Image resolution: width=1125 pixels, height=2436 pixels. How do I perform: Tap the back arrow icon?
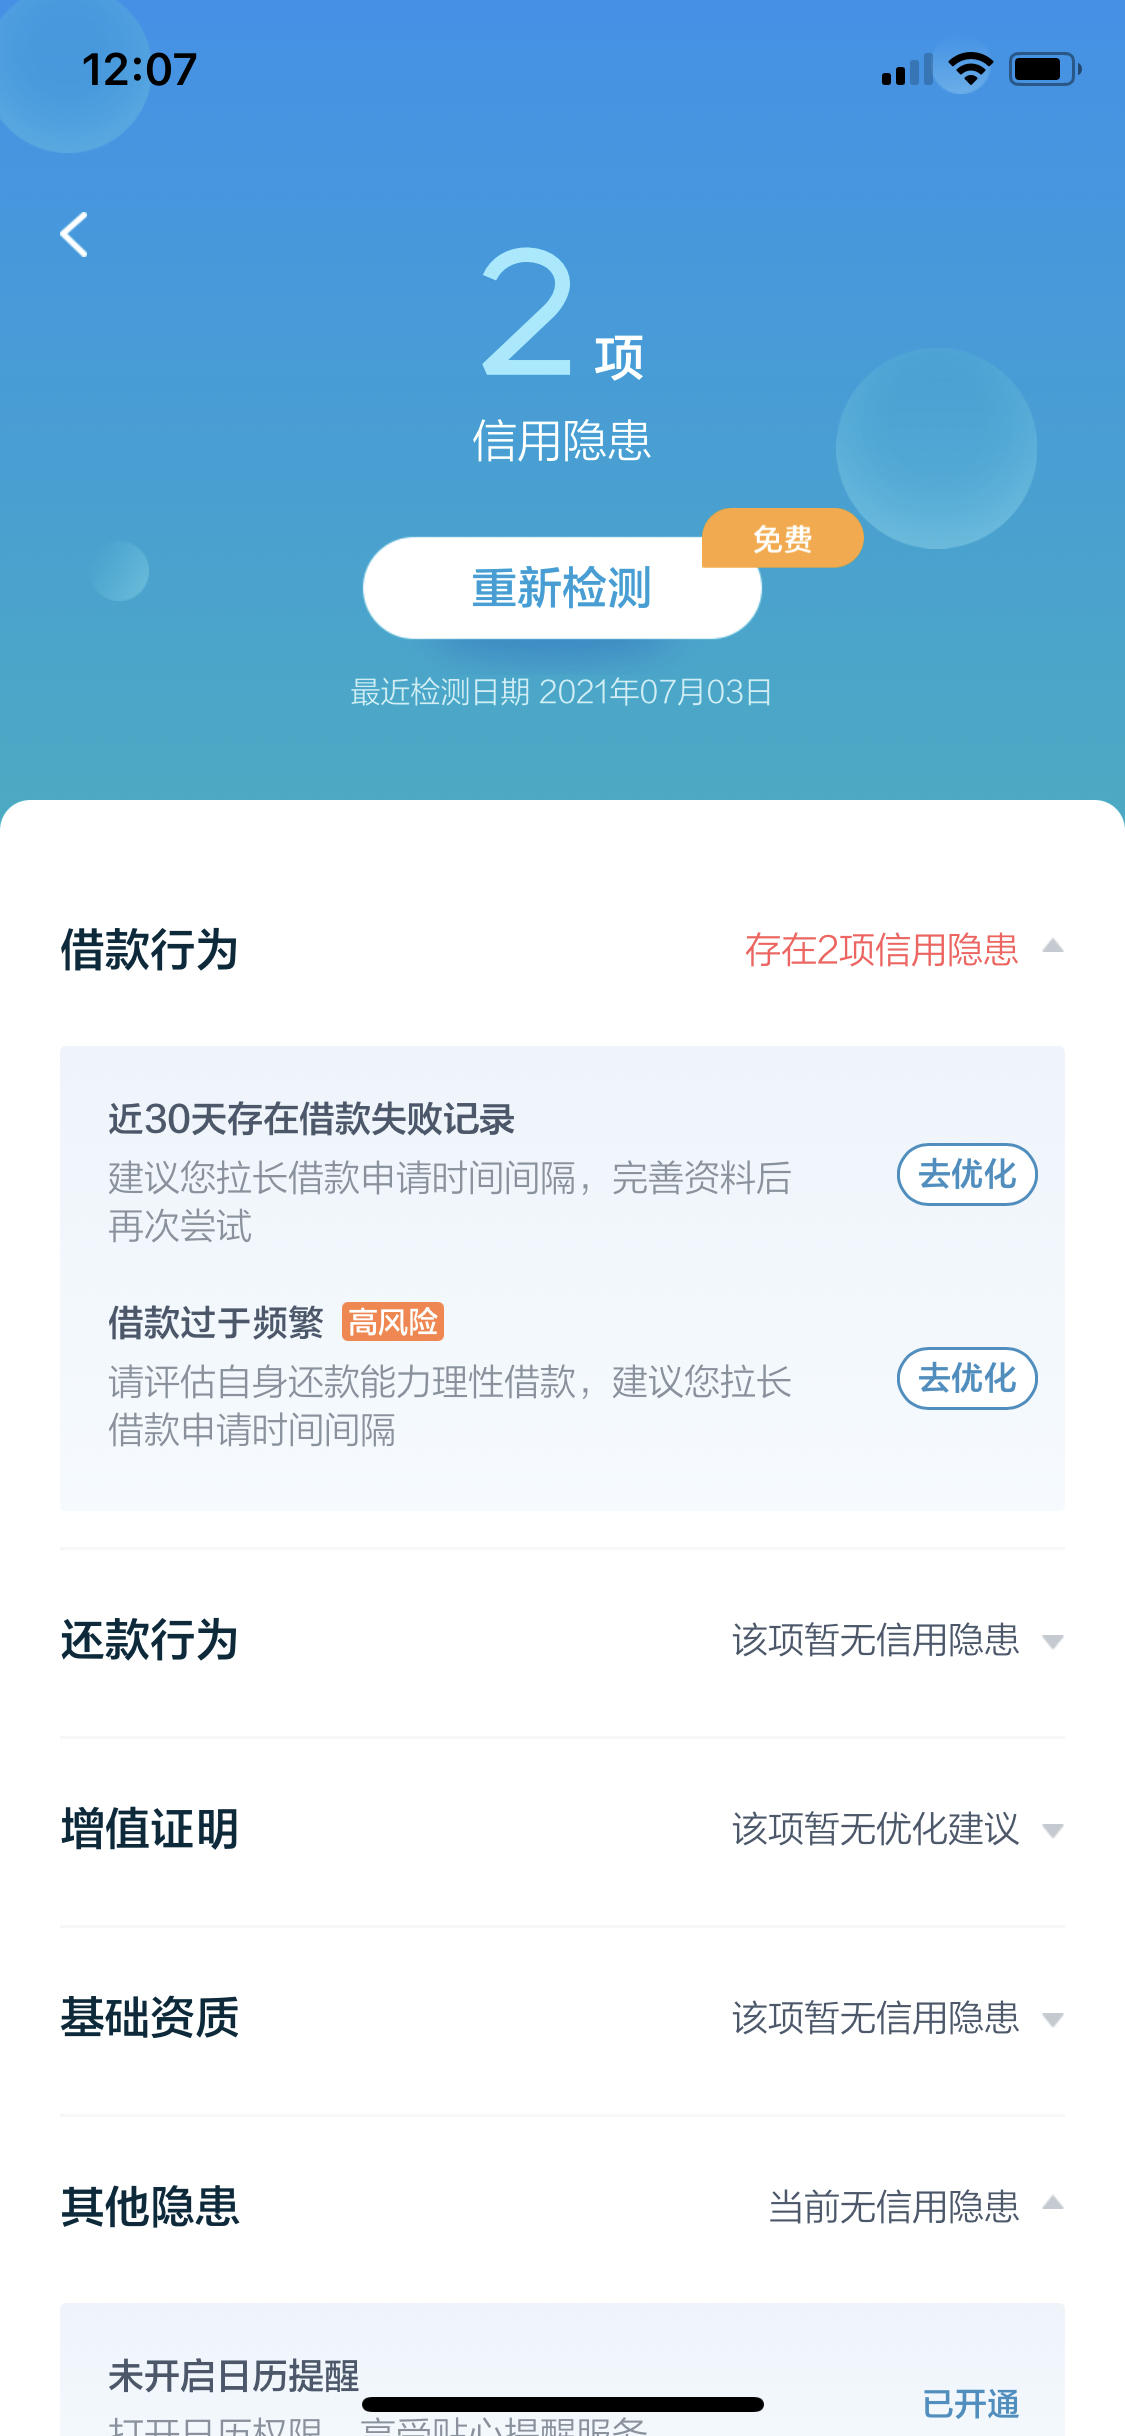pyautogui.click(x=74, y=235)
